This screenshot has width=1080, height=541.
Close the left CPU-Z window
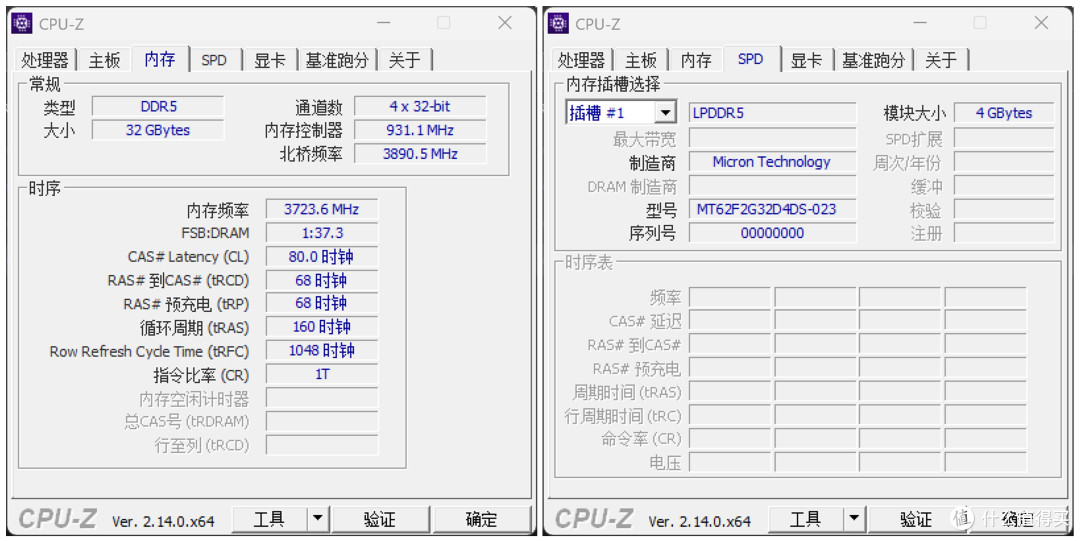505,23
